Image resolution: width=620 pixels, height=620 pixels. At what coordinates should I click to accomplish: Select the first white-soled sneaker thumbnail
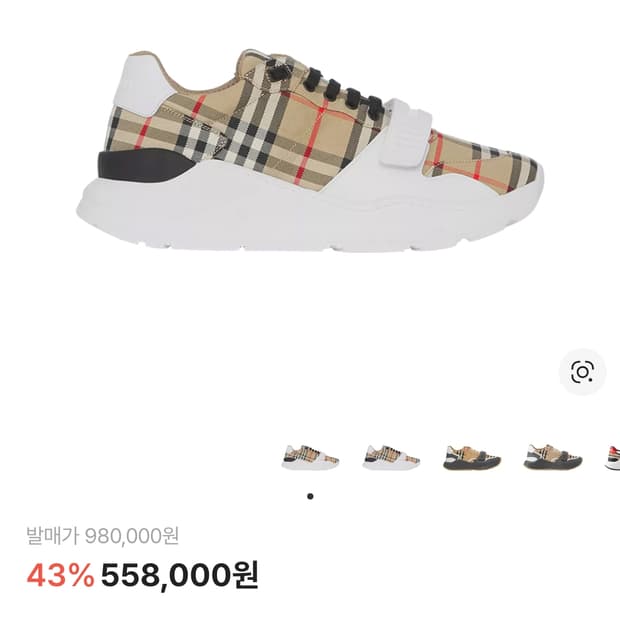coord(310,457)
